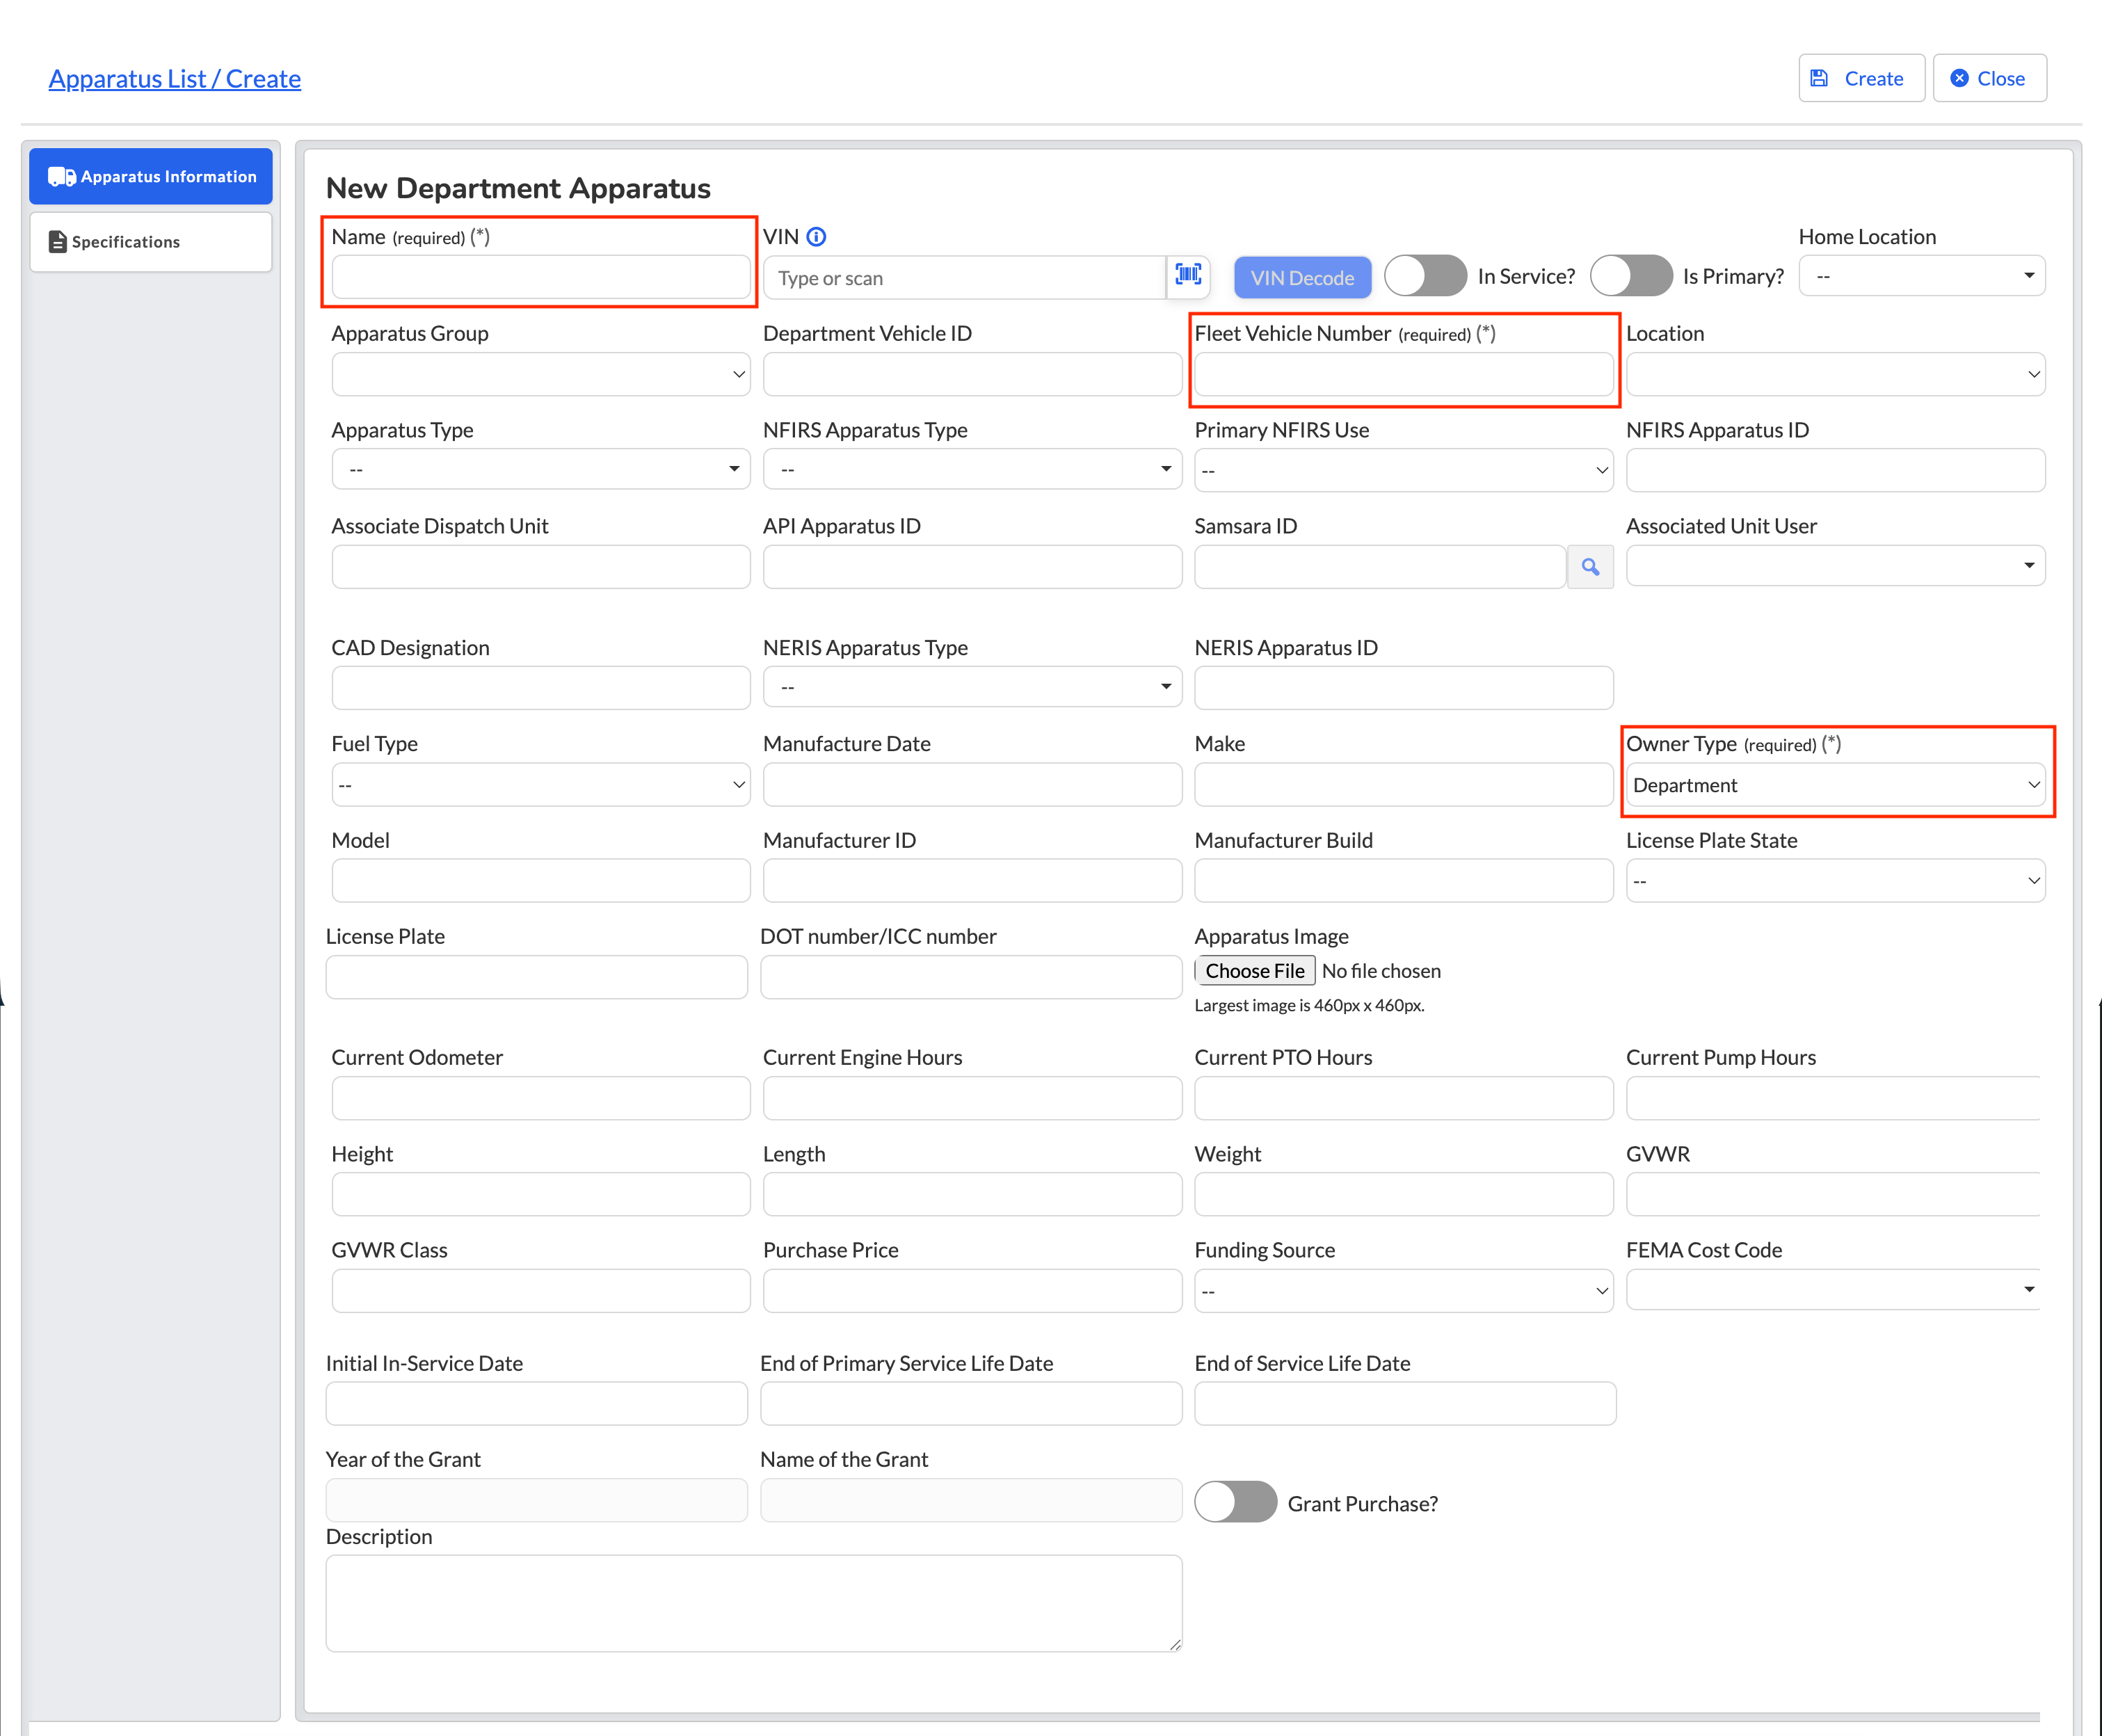The width and height of the screenshot is (2102, 1736).
Task: Click the End of Service Life Date field
Action: tap(1405, 1404)
